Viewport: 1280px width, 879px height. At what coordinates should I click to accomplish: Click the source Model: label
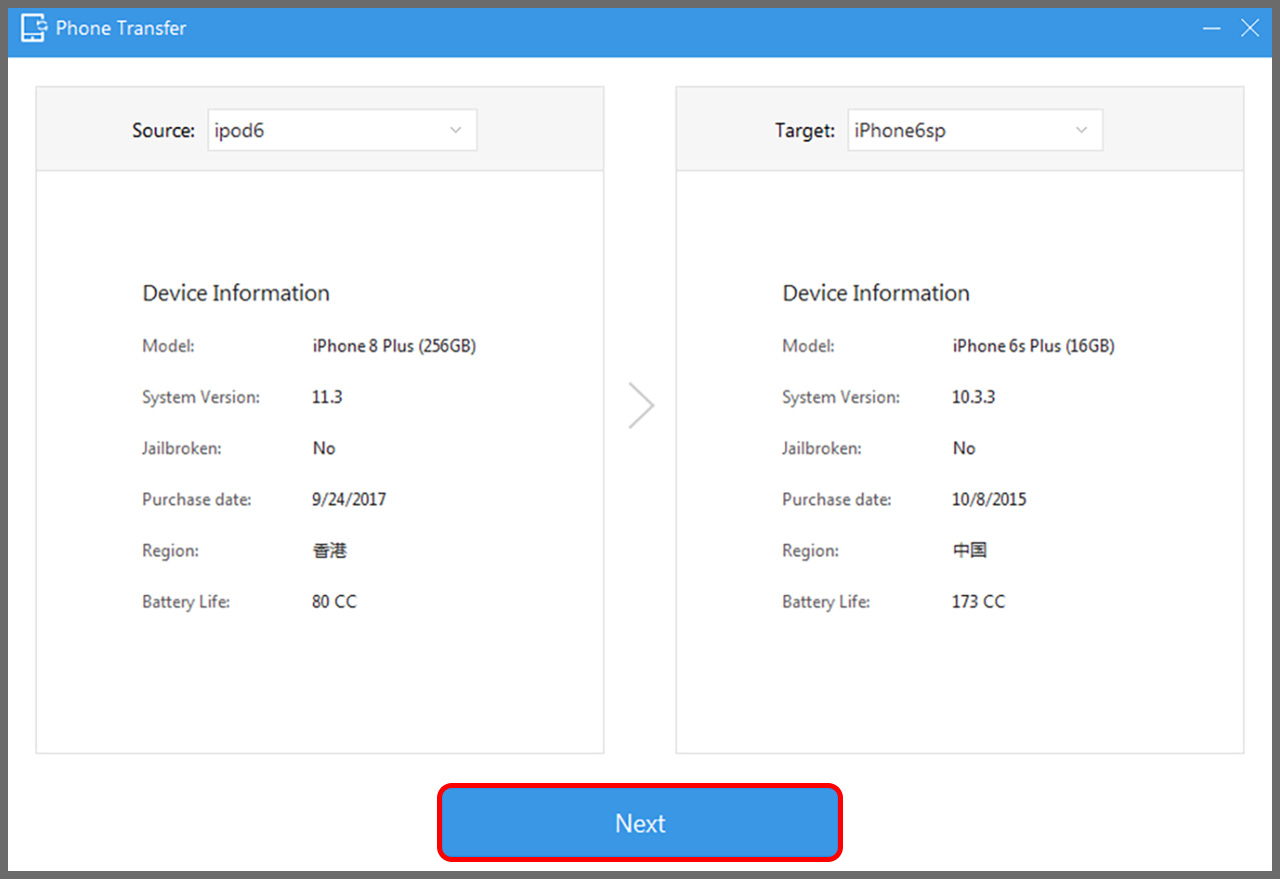pyautogui.click(x=168, y=346)
